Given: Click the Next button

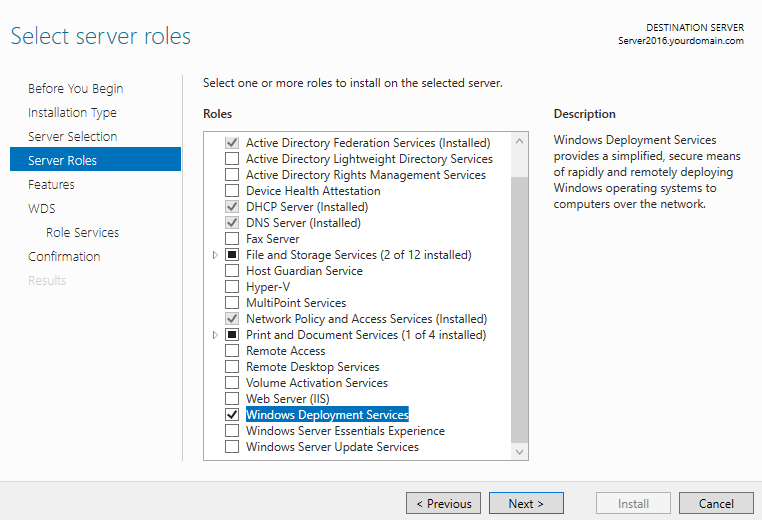Looking at the screenshot, I should pos(526,503).
